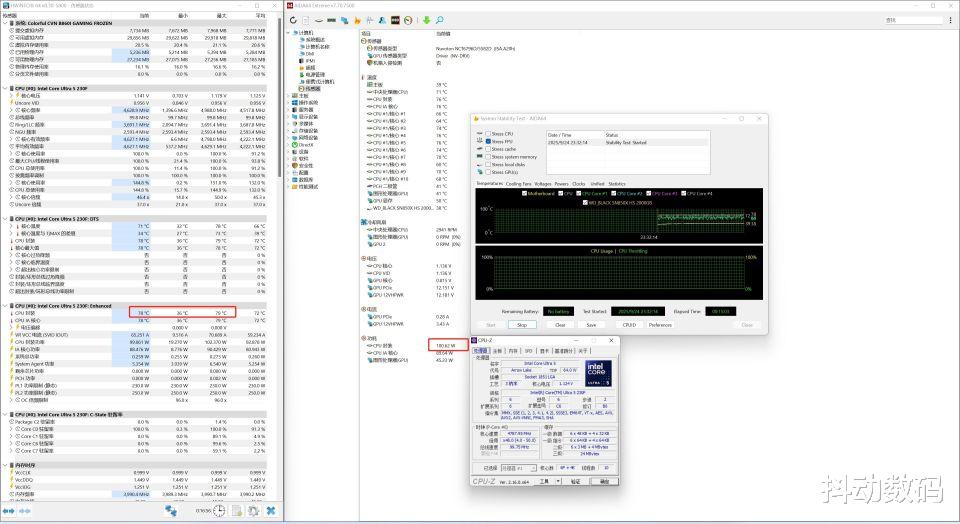Image resolution: width=960 pixels, height=524 pixels.
Task: Toggle the Motherboard graph legend checkbox
Action: (523, 193)
